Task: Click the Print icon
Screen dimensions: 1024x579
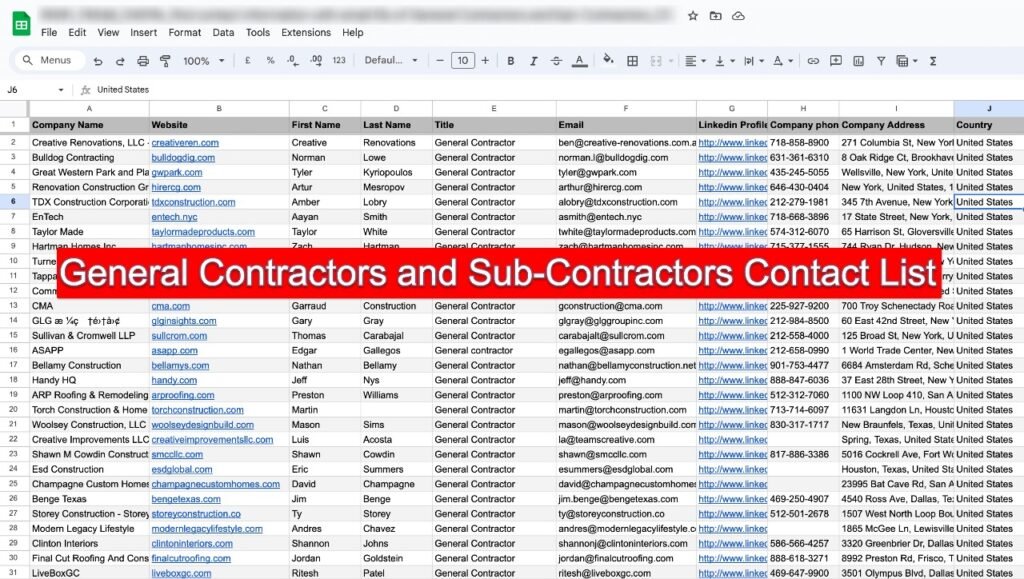Action: [x=143, y=61]
